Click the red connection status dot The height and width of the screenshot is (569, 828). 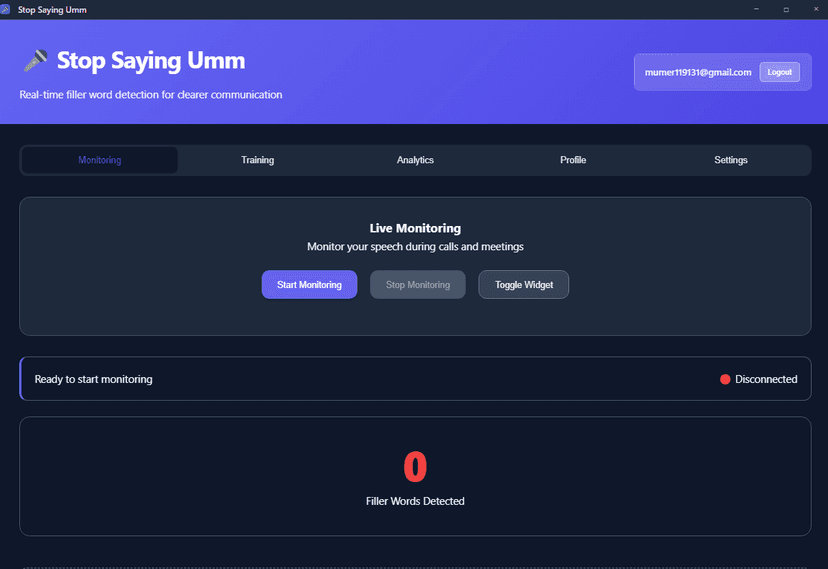[725, 379]
